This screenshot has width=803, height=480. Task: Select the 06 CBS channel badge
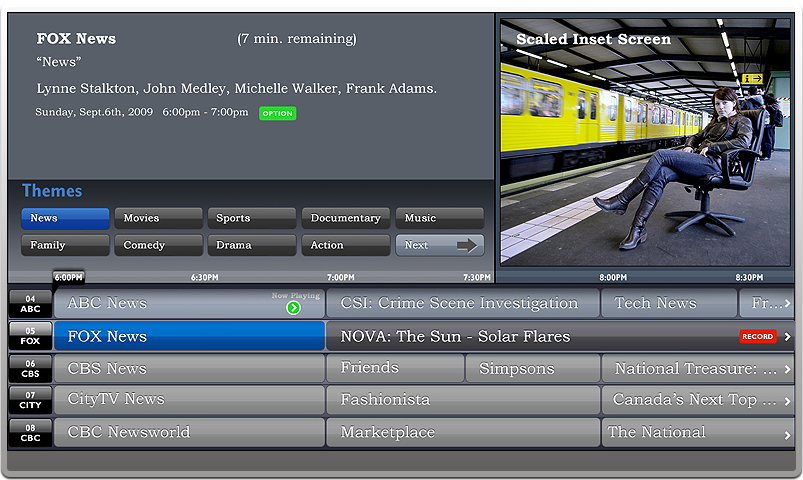pos(30,369)
